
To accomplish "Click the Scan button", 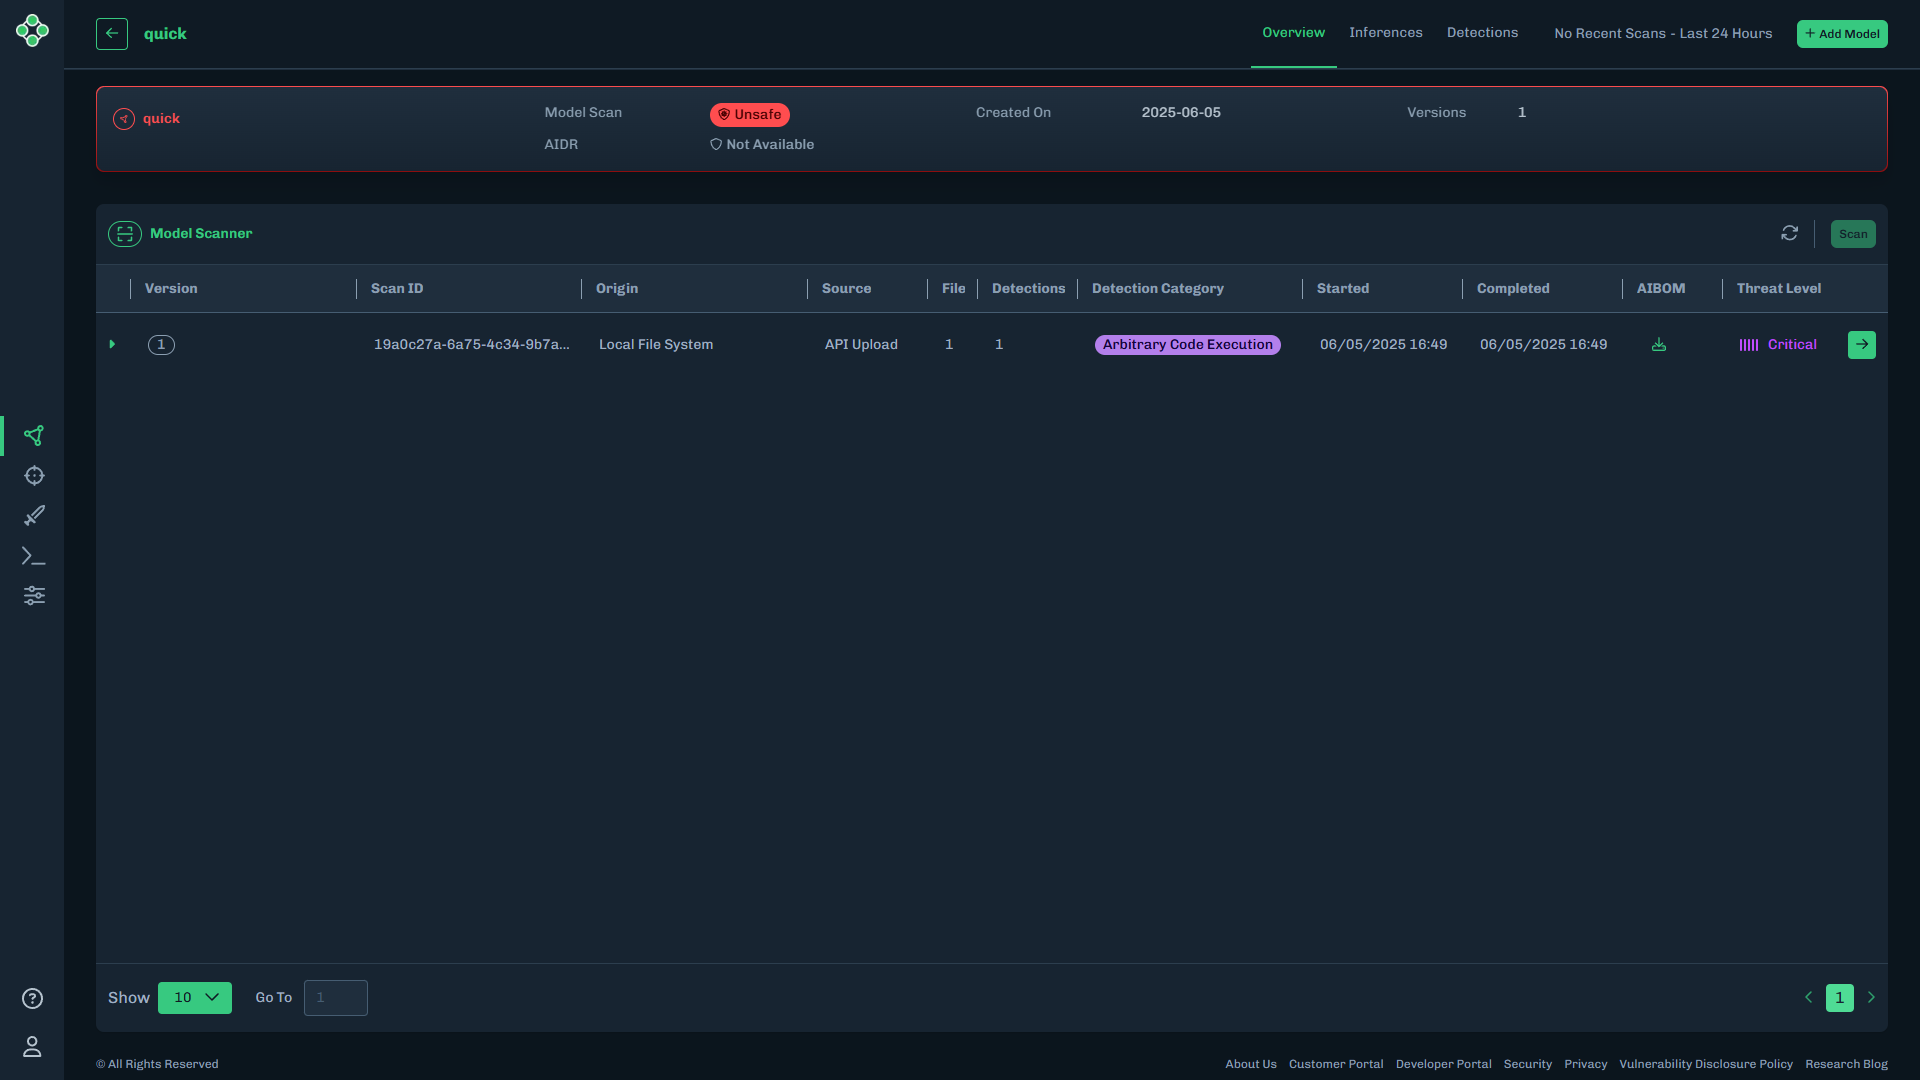I will (1853, 234).
